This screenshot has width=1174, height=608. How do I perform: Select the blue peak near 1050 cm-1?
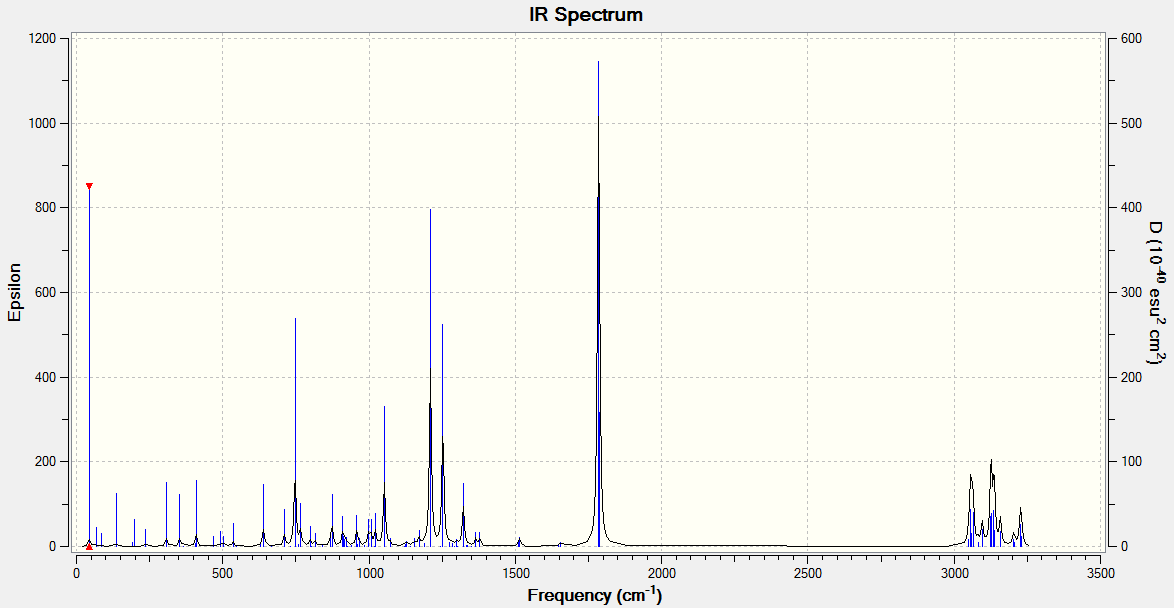coord(384,476)
